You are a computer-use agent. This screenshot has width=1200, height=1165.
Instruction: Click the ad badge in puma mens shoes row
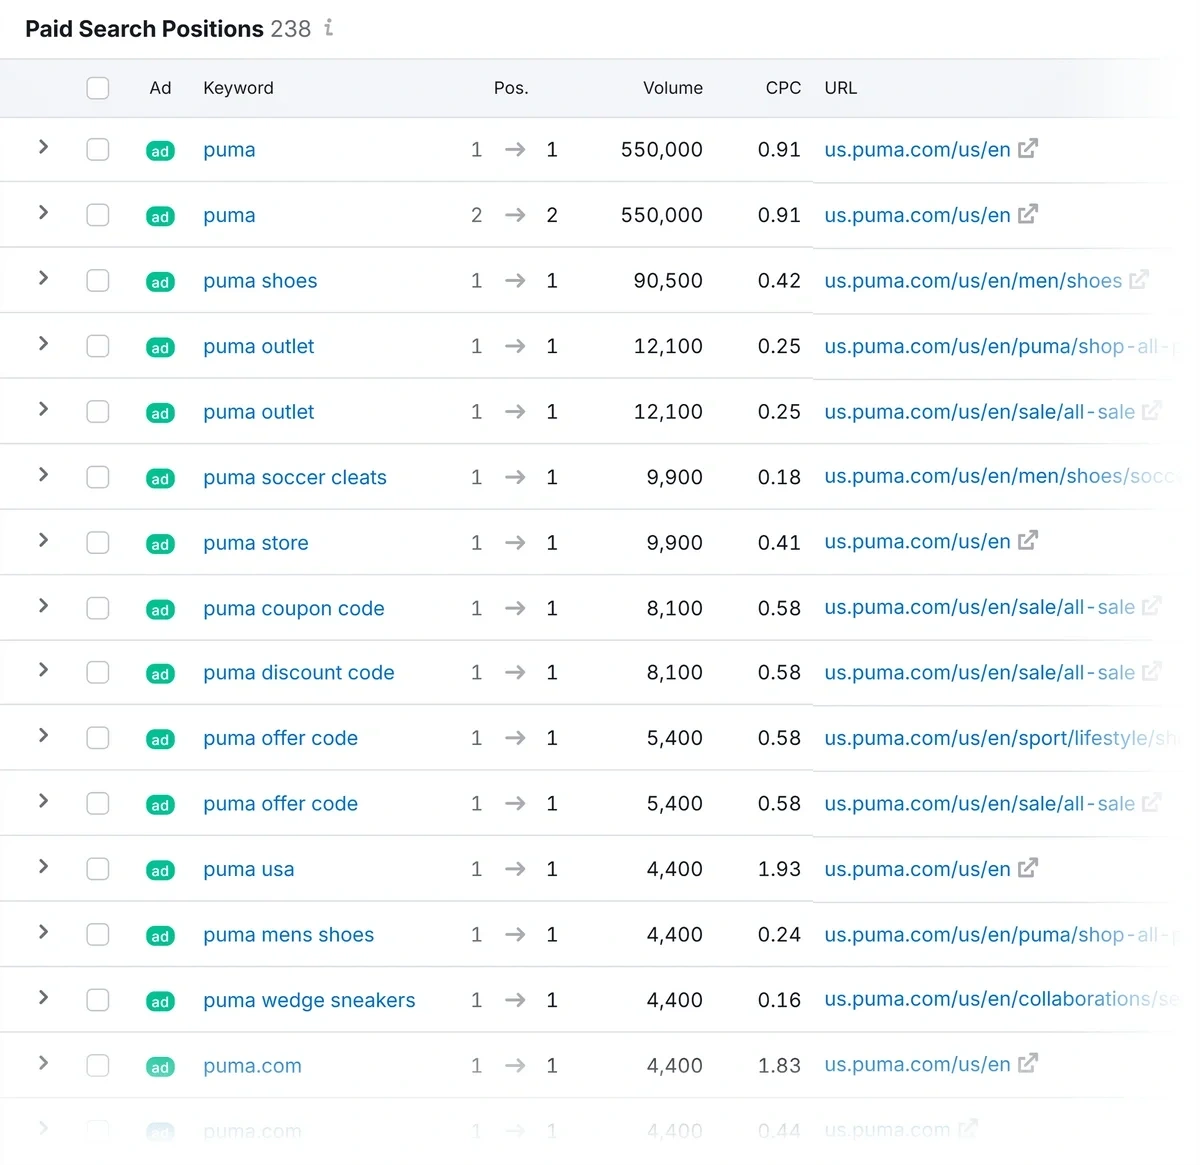160,936
